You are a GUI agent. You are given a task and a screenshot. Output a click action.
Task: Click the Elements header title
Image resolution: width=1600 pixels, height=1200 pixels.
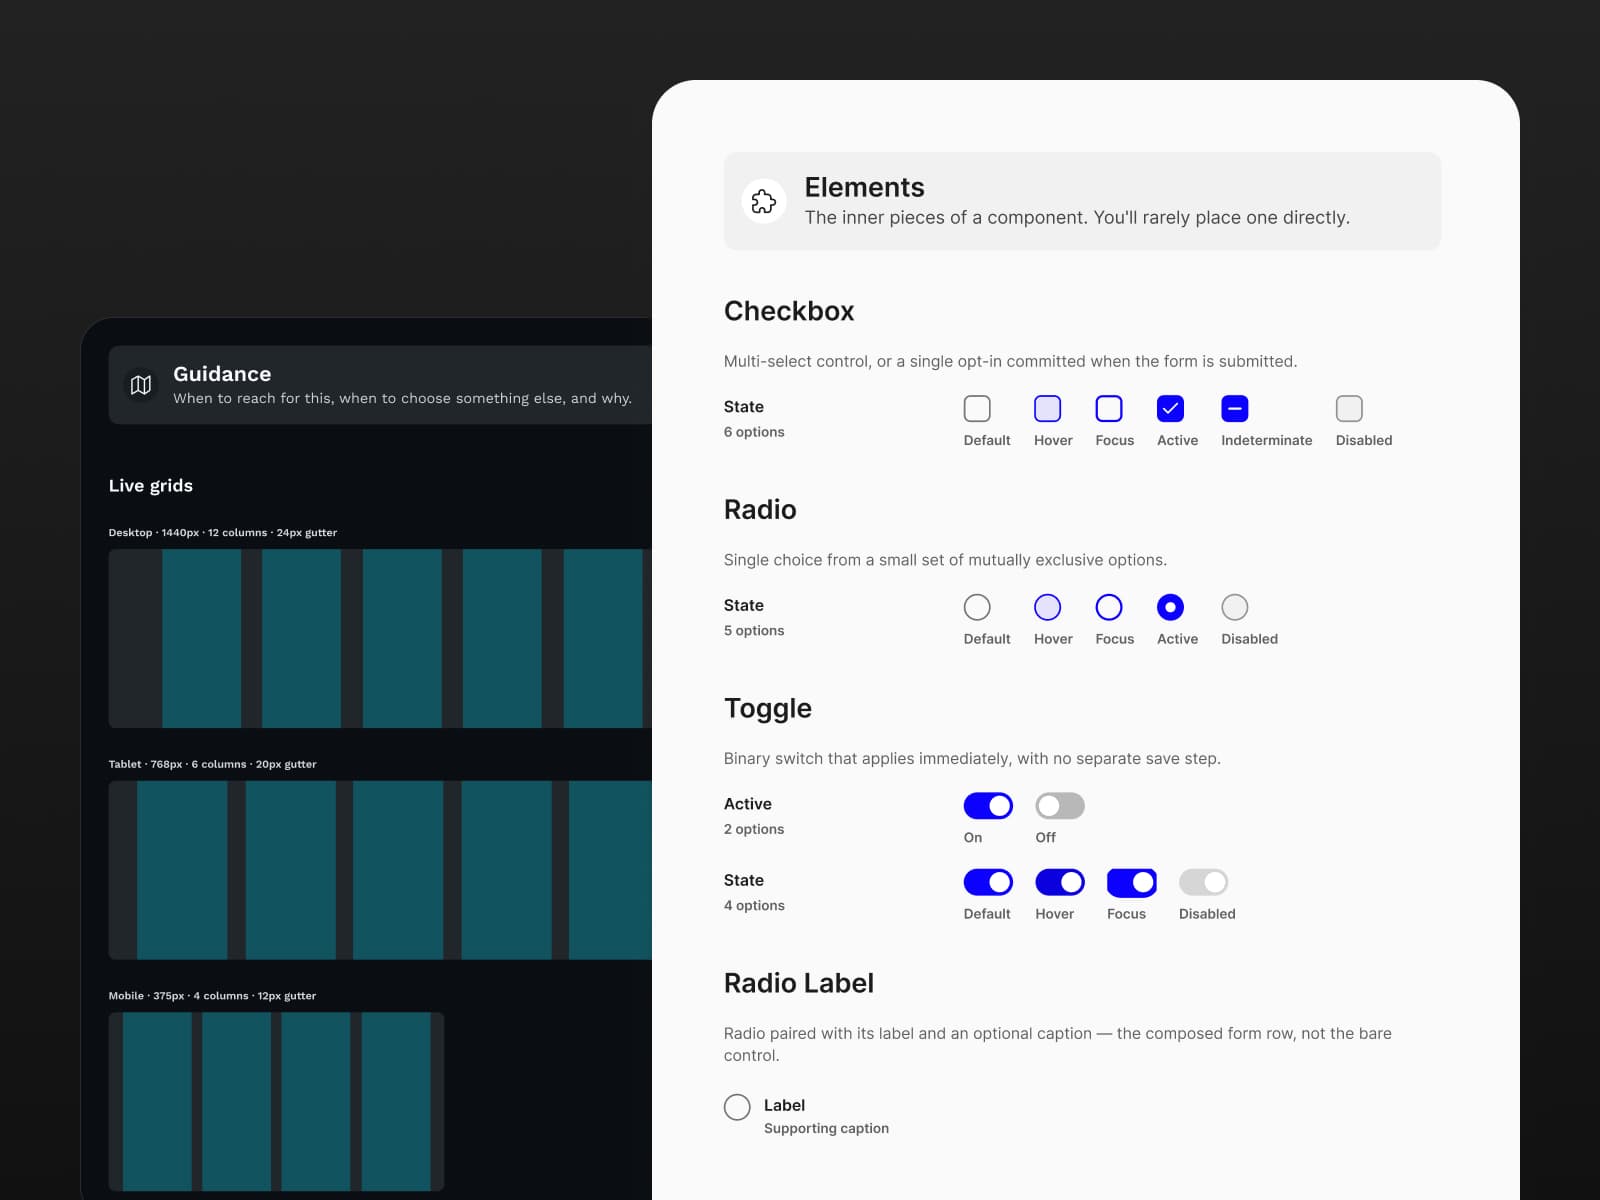[x=864, y=187]
